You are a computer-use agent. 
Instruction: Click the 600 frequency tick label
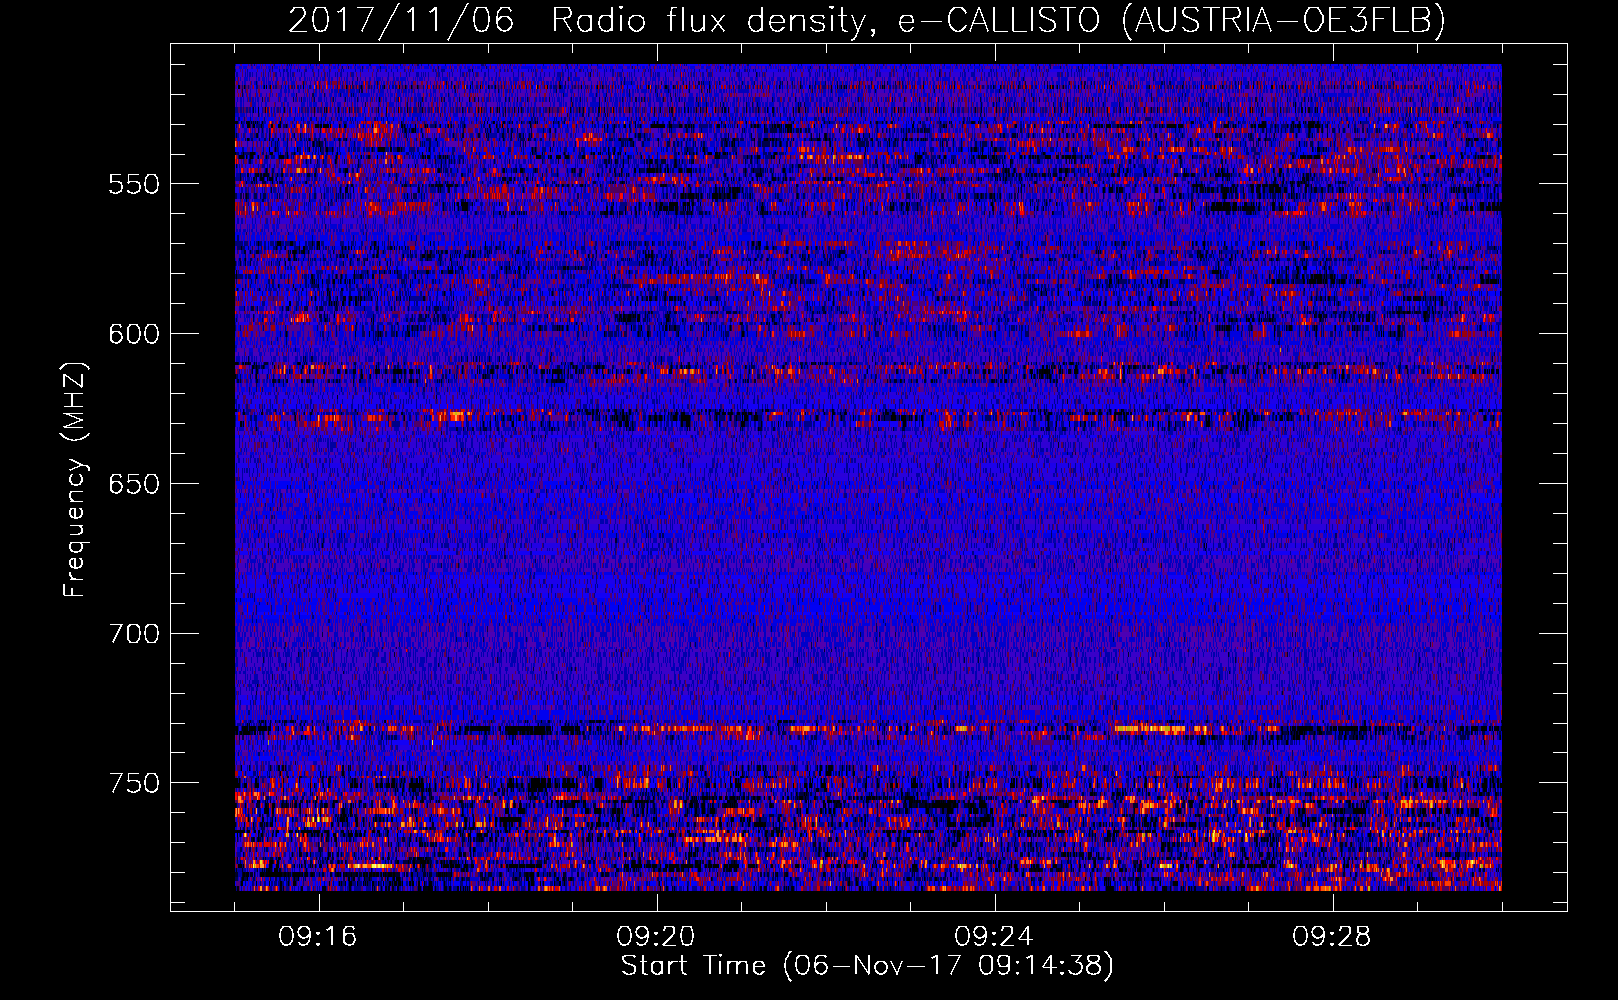click(x=134, y=334)
